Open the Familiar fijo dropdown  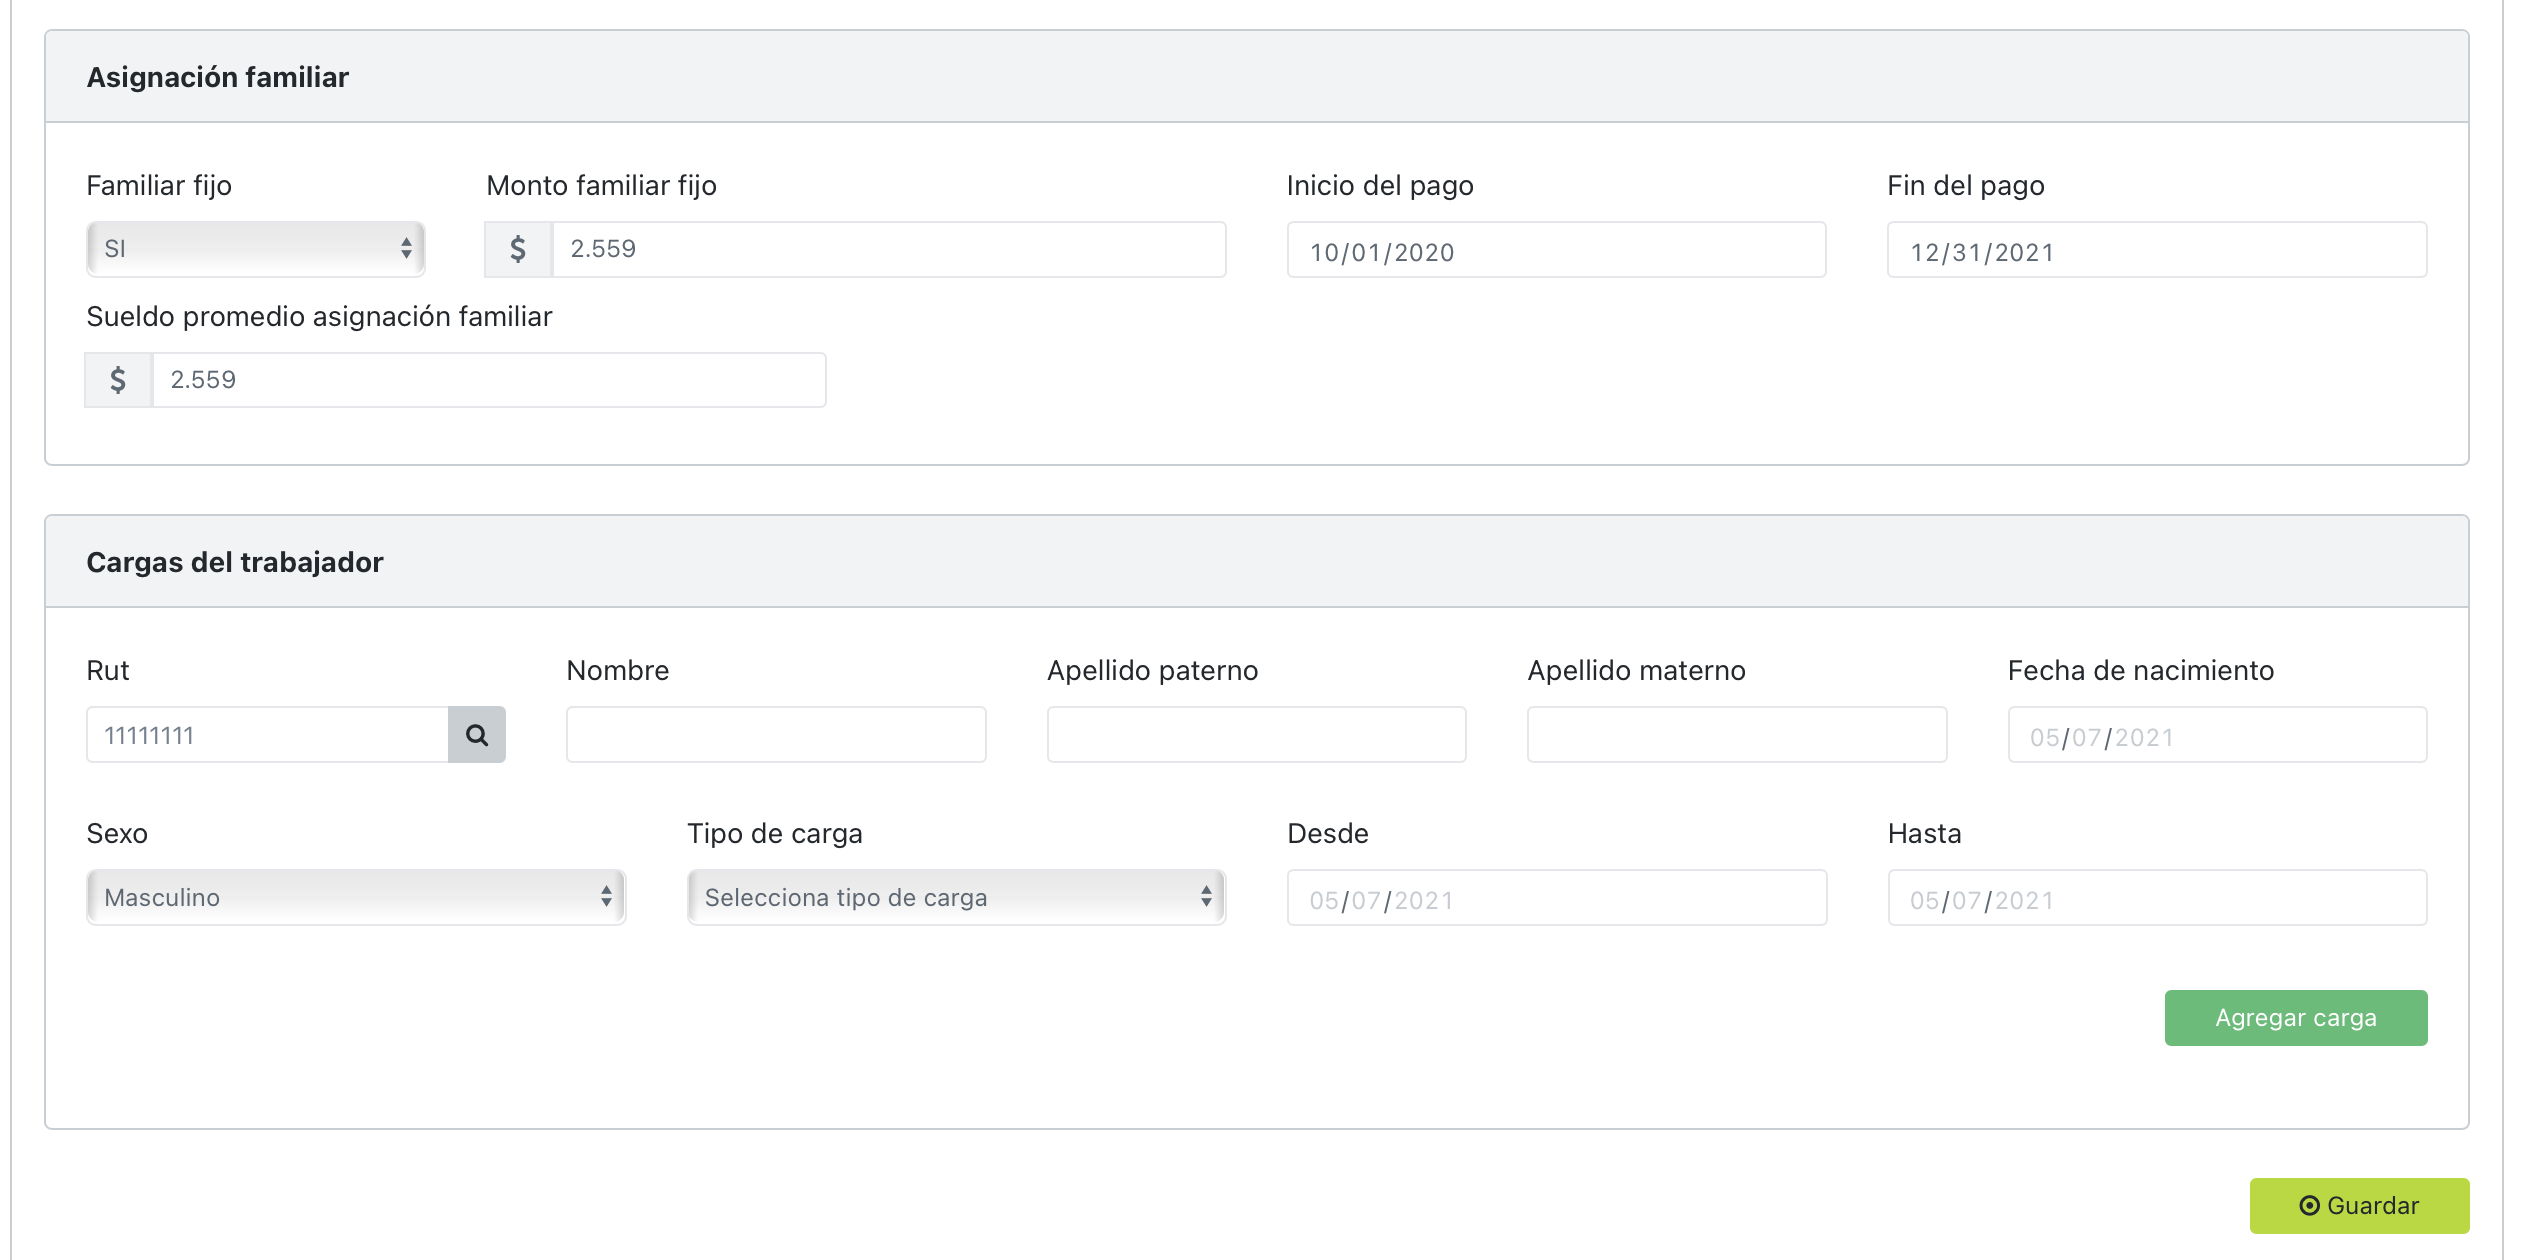point(256,249)
